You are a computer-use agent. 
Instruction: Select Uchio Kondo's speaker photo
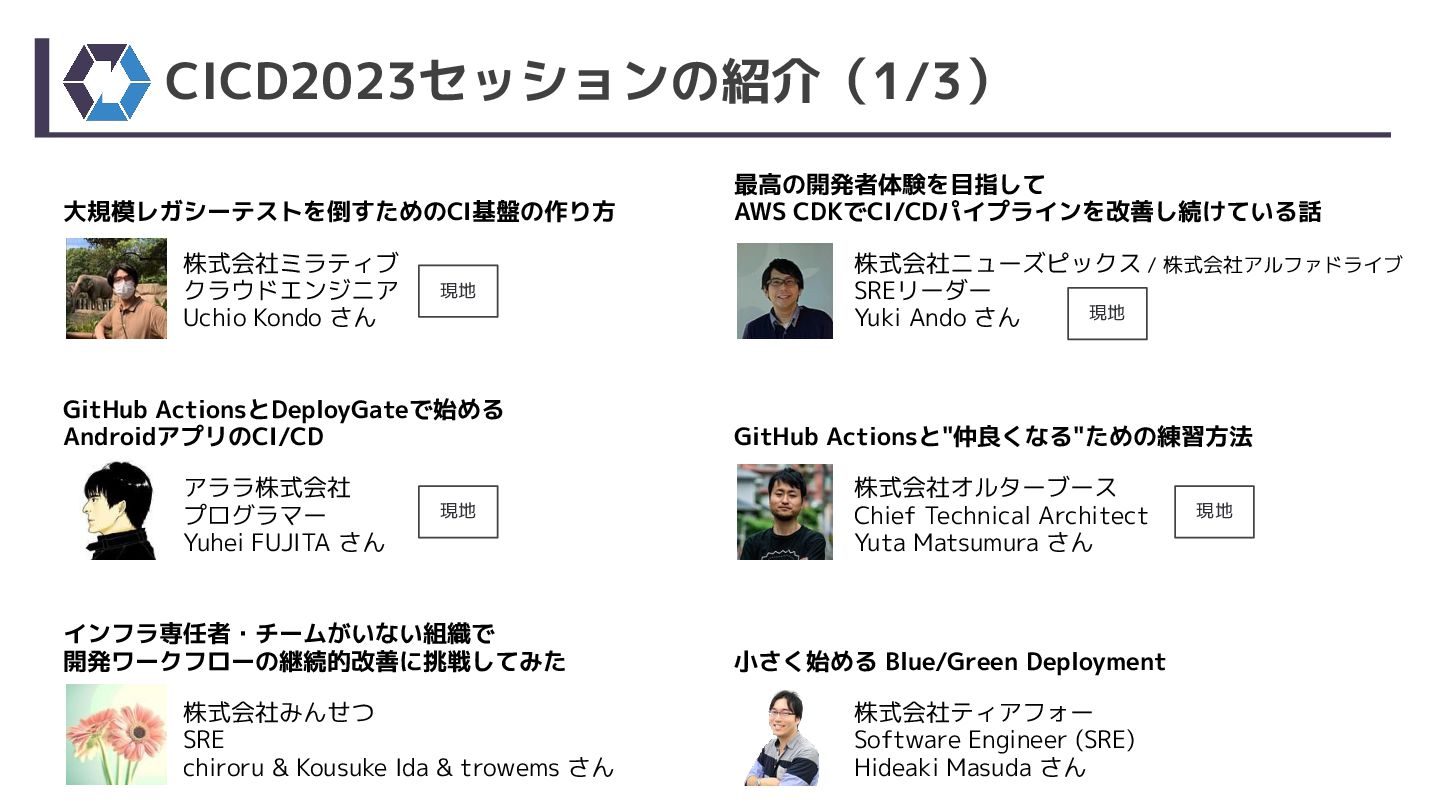116,288
